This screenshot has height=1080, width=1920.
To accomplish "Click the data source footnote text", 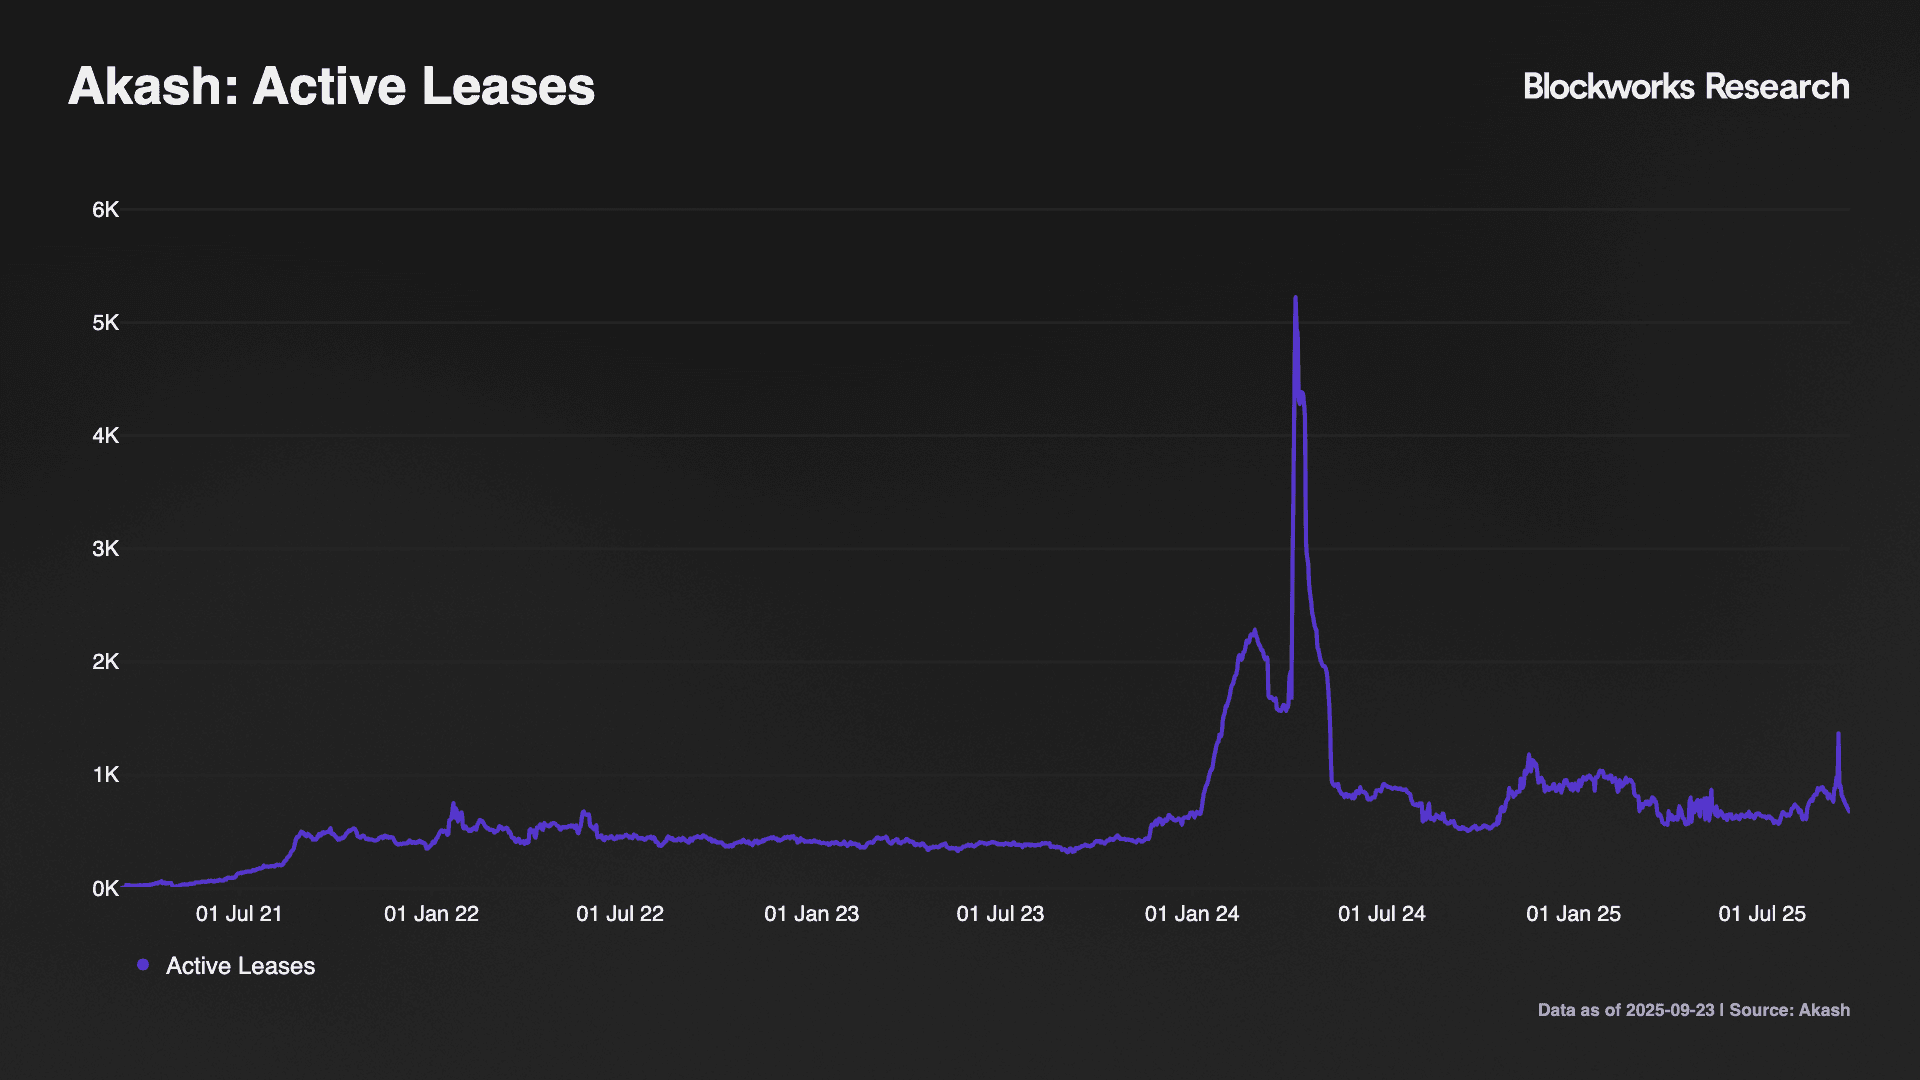I will [x=1694, y=1010].
